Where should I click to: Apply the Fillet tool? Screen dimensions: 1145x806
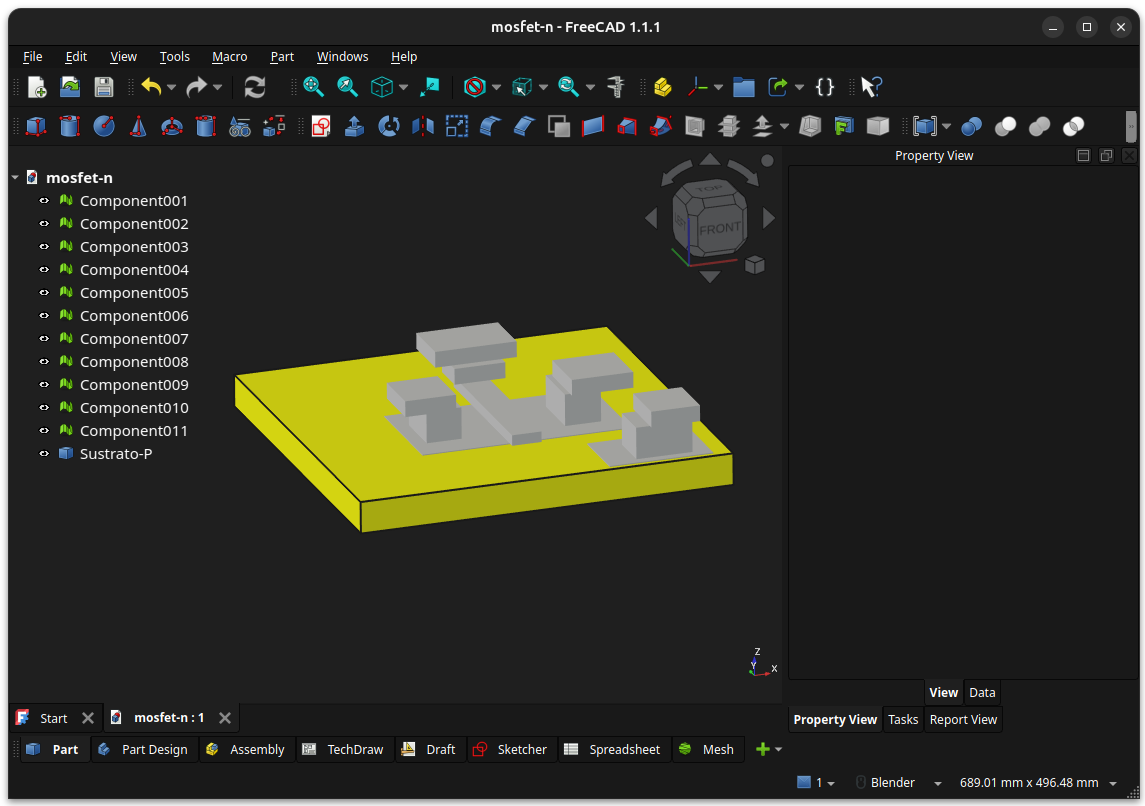490,126
